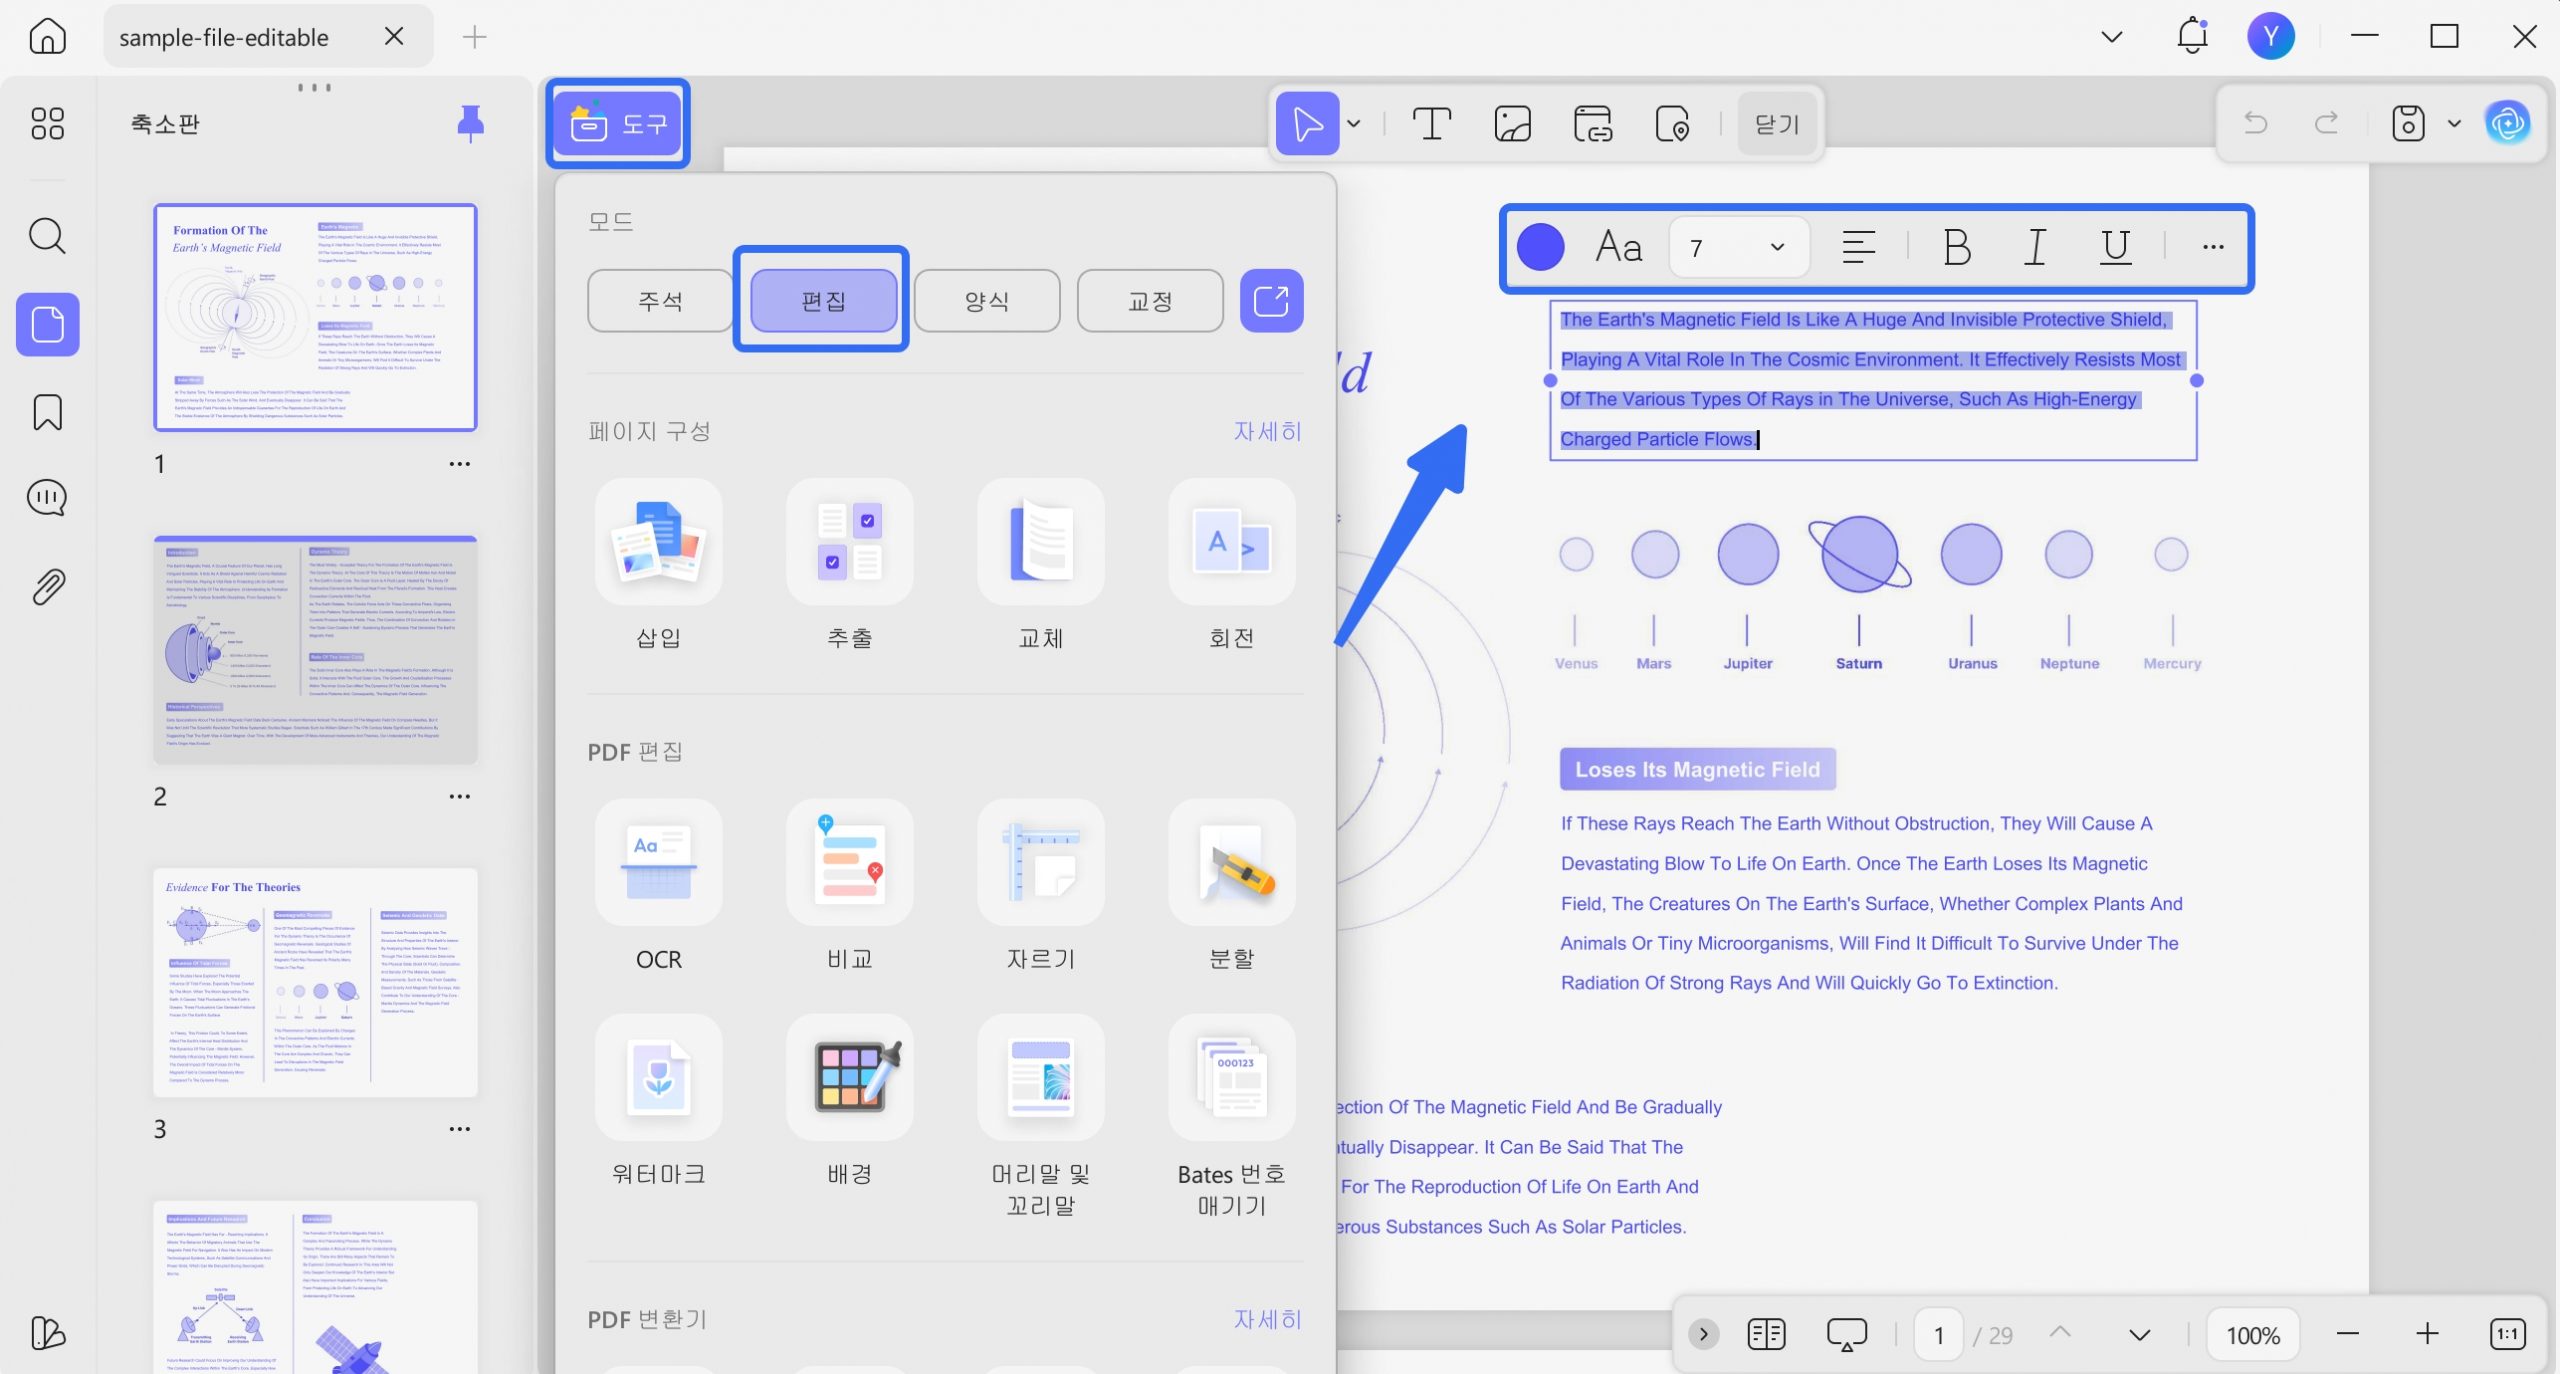The width and height of the screenshot is (2560, 1374).
Task: Click the layers icon at sidebar bottom
Action: tap(47, 1332)
